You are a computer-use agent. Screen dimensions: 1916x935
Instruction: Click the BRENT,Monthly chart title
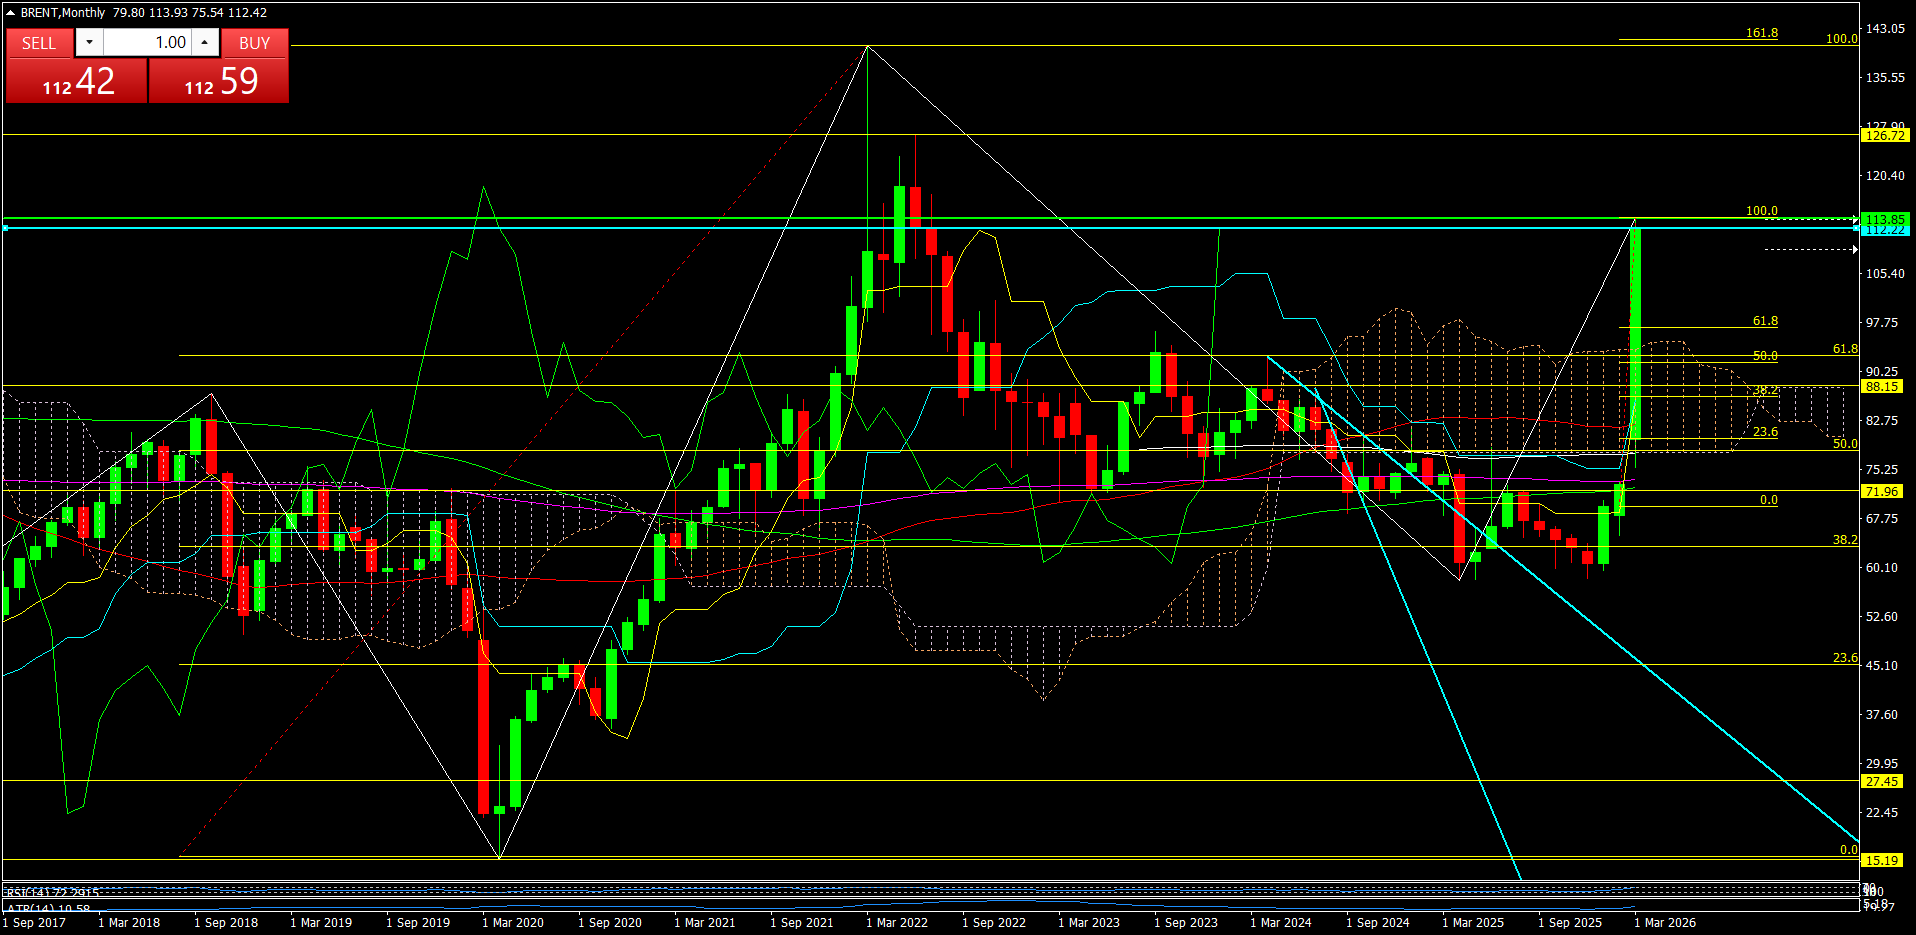(63, 13)
